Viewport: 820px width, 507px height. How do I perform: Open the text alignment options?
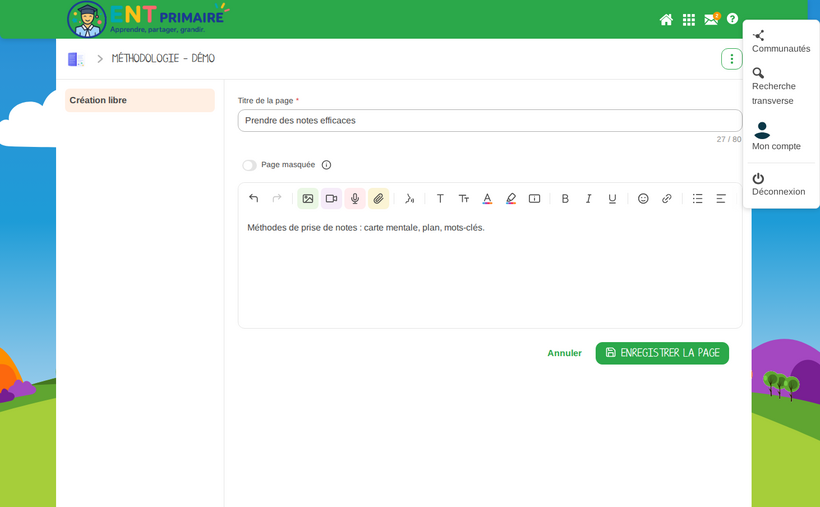point(721,198)
